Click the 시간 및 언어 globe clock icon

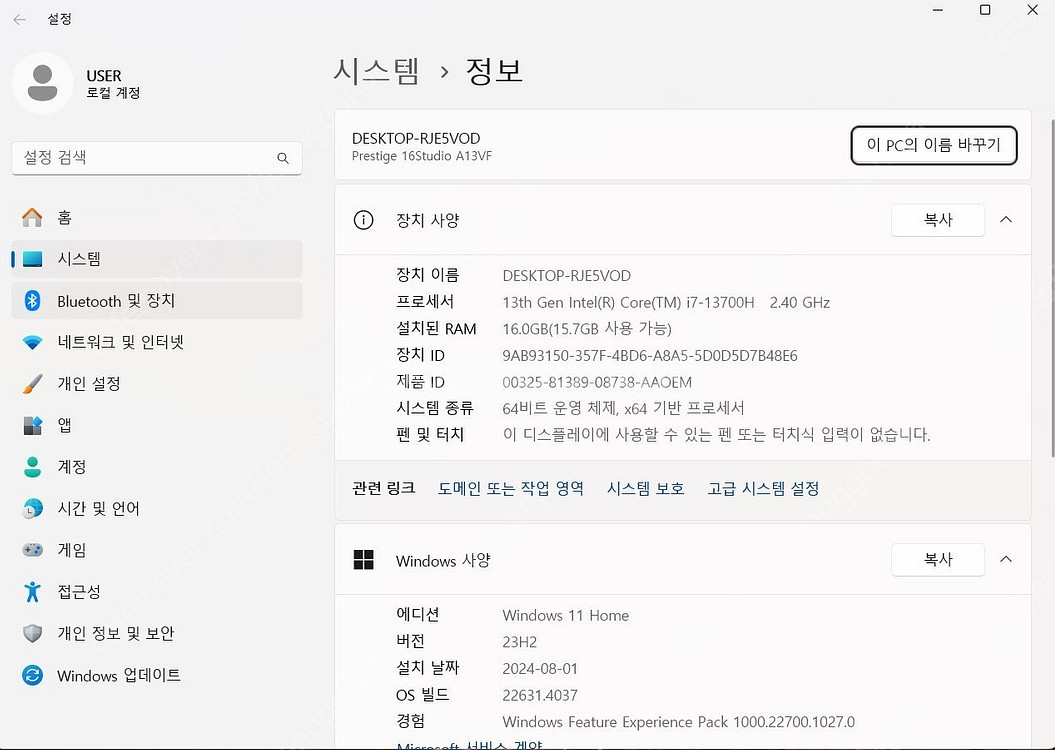click(32, 509)
